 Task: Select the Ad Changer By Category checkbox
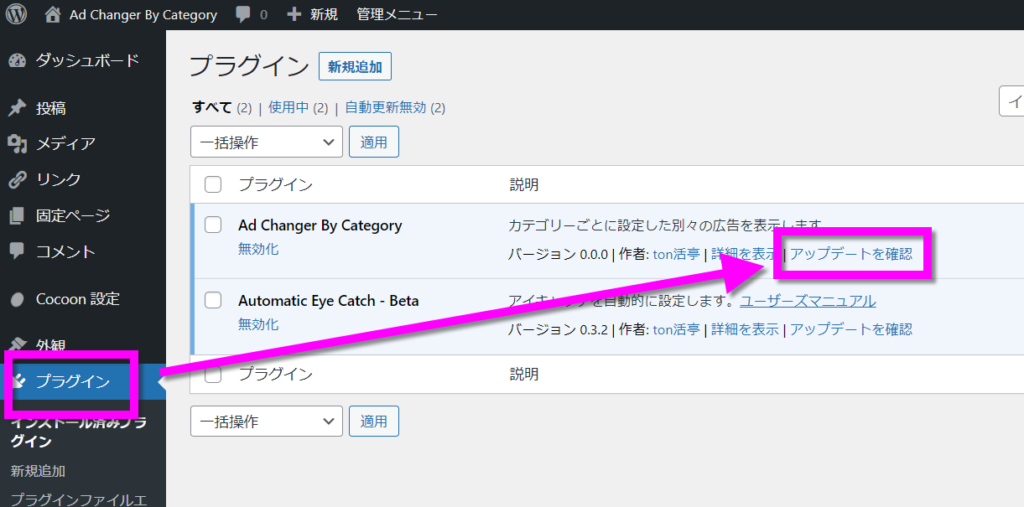pyautogui.click(x=213, y=225)
